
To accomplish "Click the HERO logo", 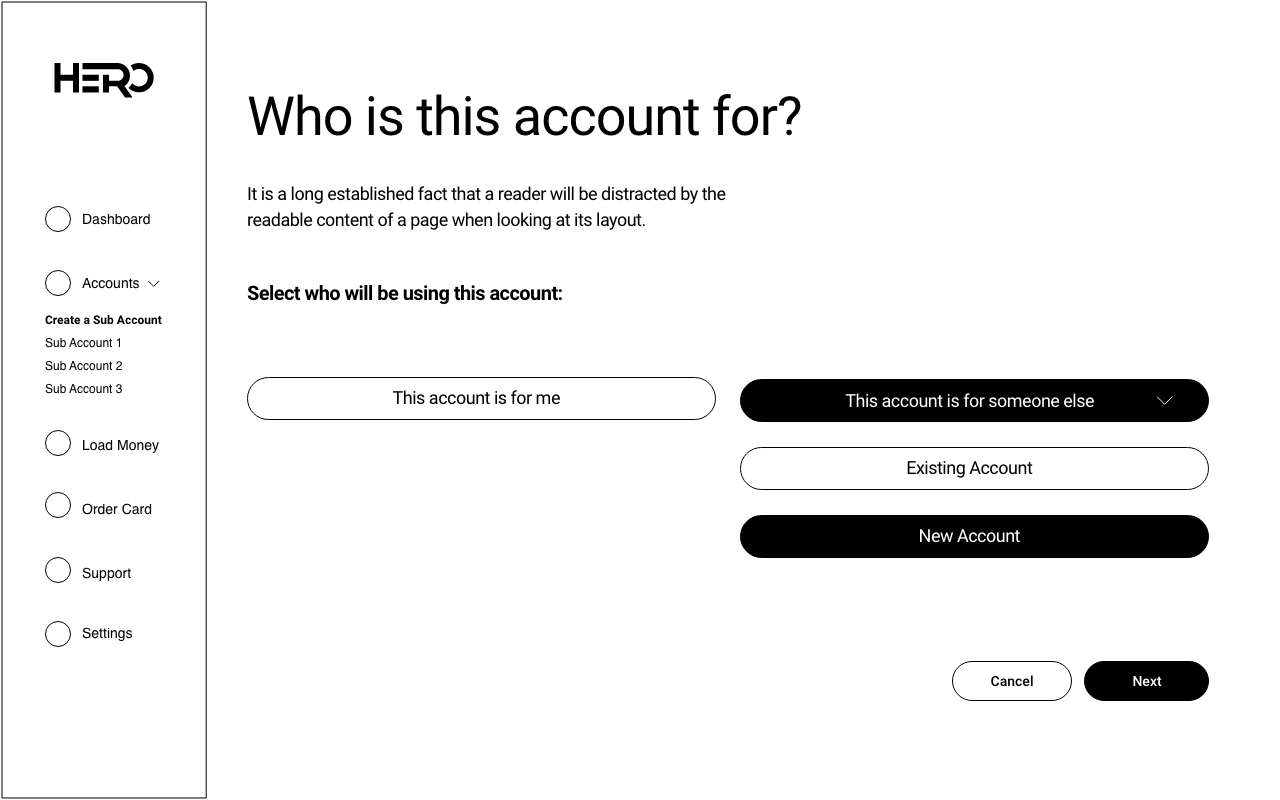I will coord(103,79).
